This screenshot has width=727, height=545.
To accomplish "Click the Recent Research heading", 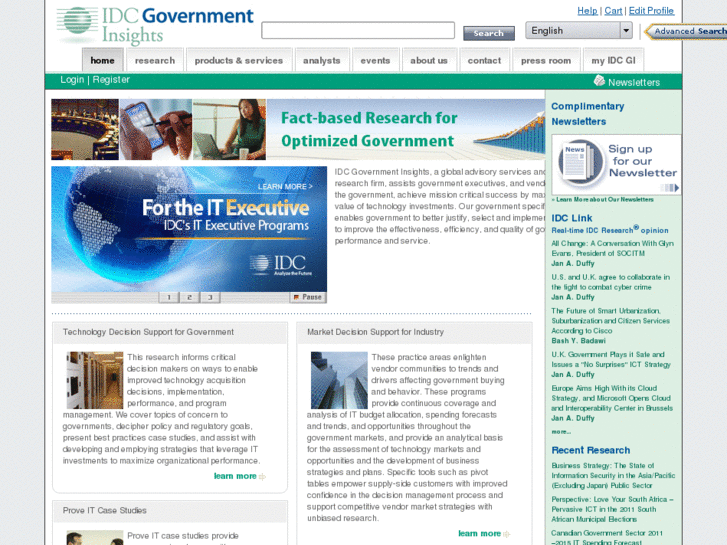I will (x=591, y=450).
